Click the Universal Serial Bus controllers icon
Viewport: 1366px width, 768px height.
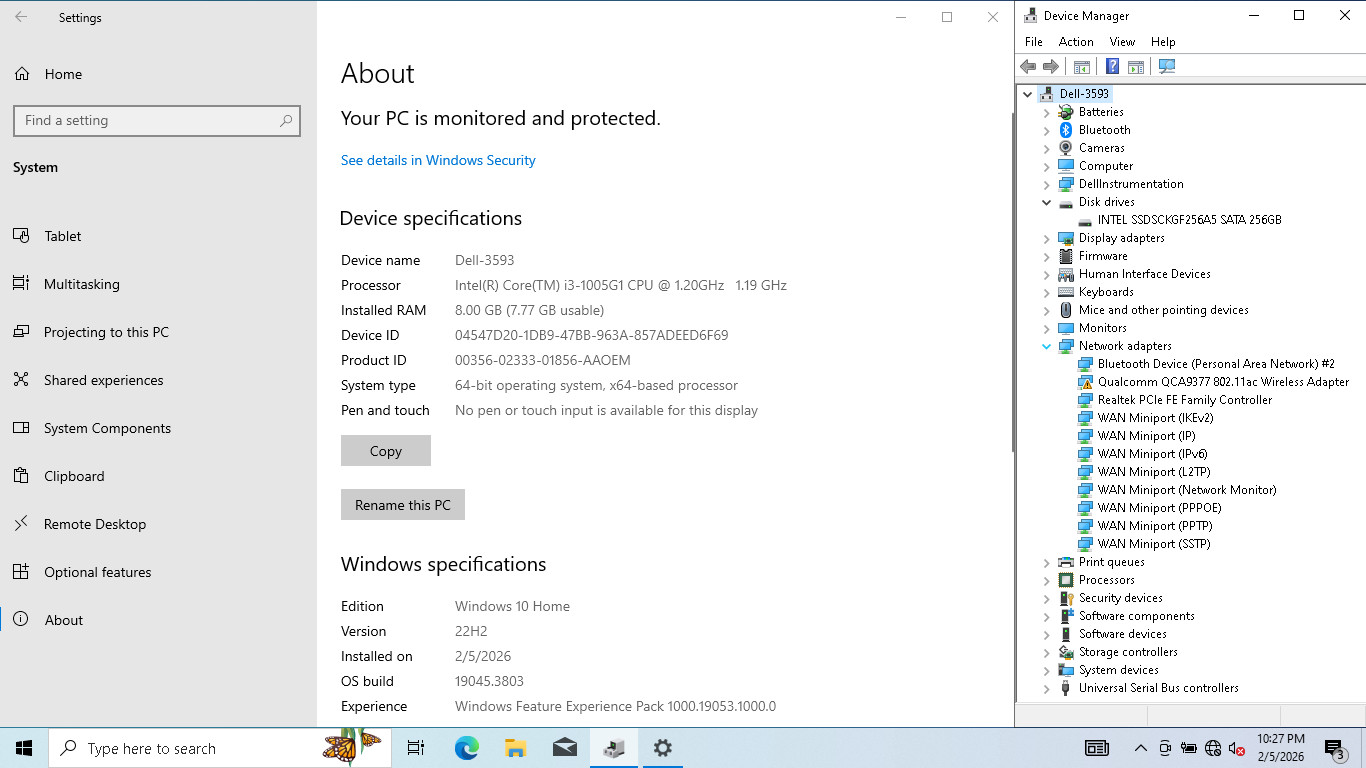(x=1066, y=688)
